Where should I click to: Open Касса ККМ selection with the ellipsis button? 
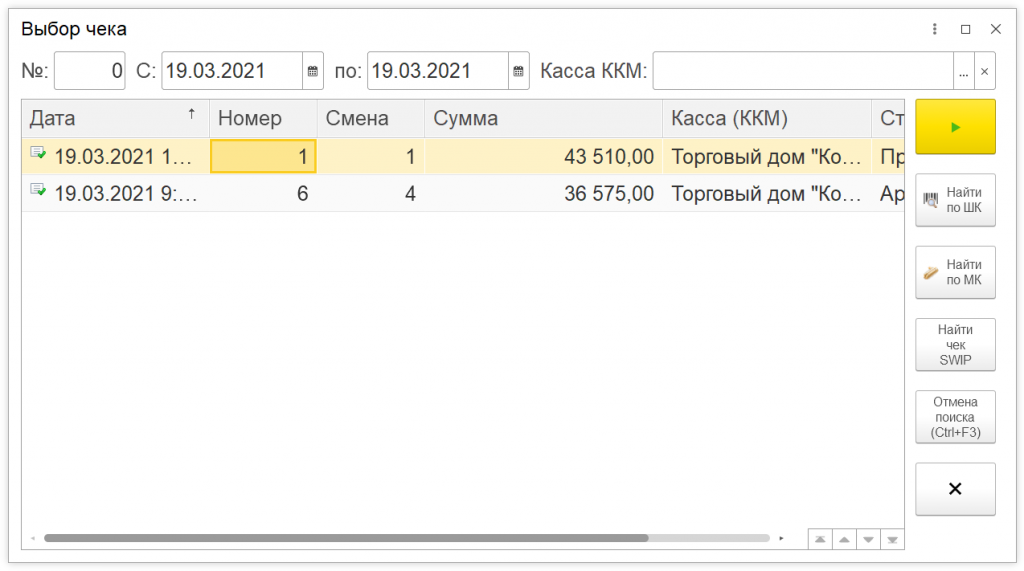pos(964,71)
